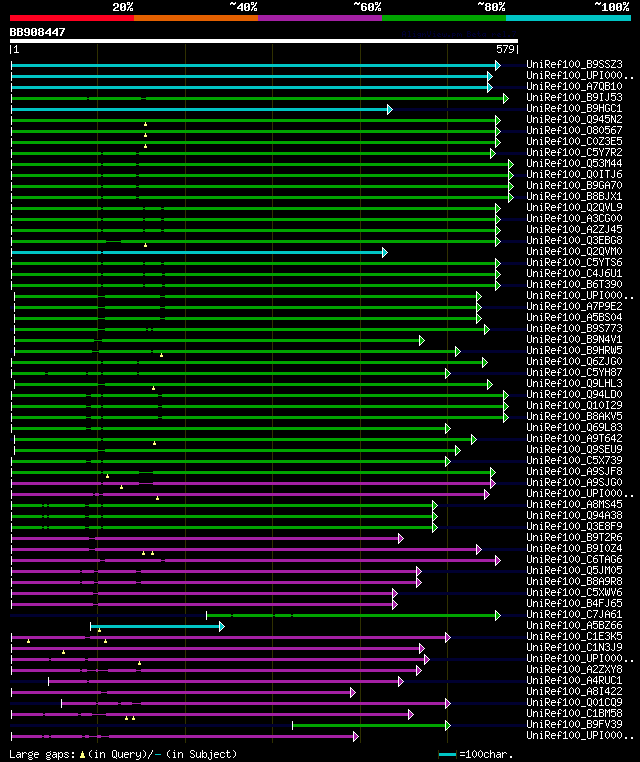Open hit UniRef100_Q945N2
This screenshot has height=762, width=640.
coord(574,119)
